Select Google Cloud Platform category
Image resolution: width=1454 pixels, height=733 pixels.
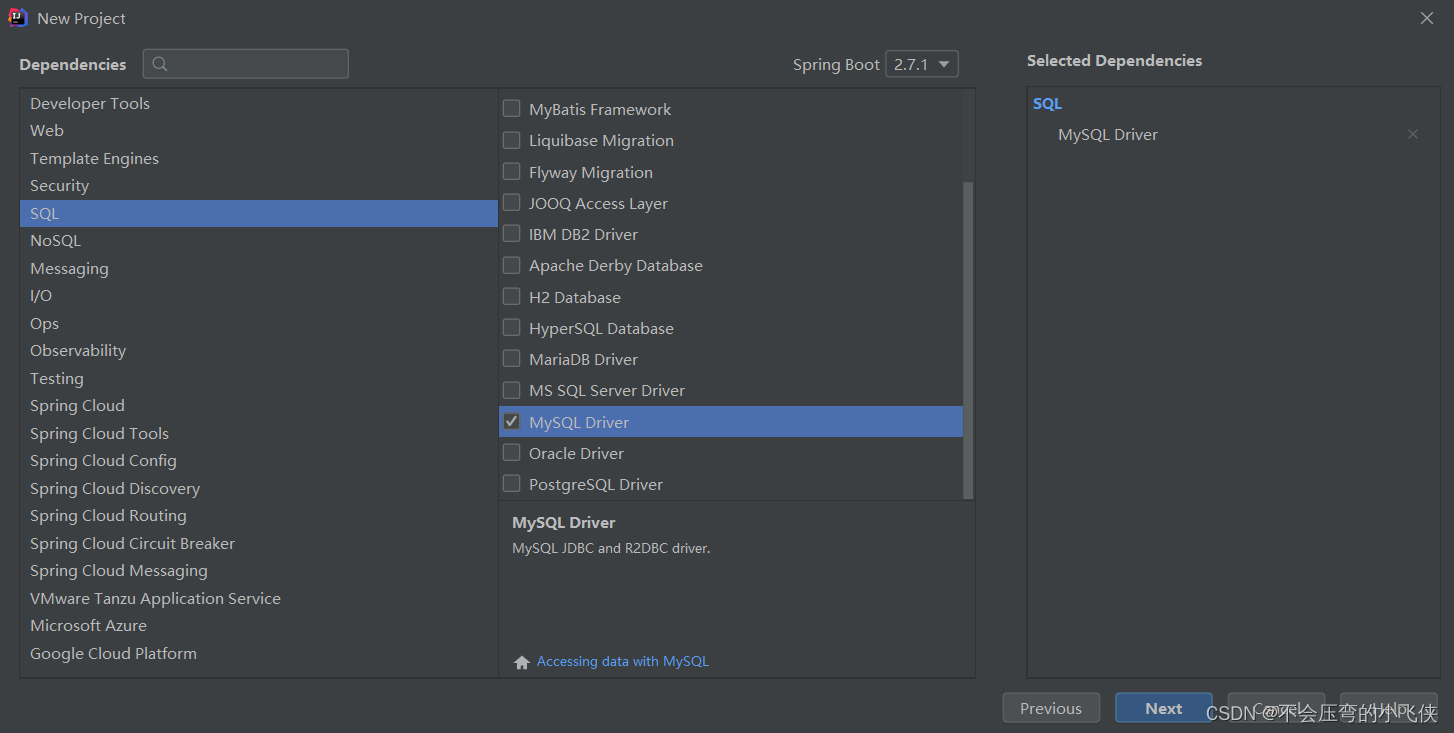click(258, 653)
